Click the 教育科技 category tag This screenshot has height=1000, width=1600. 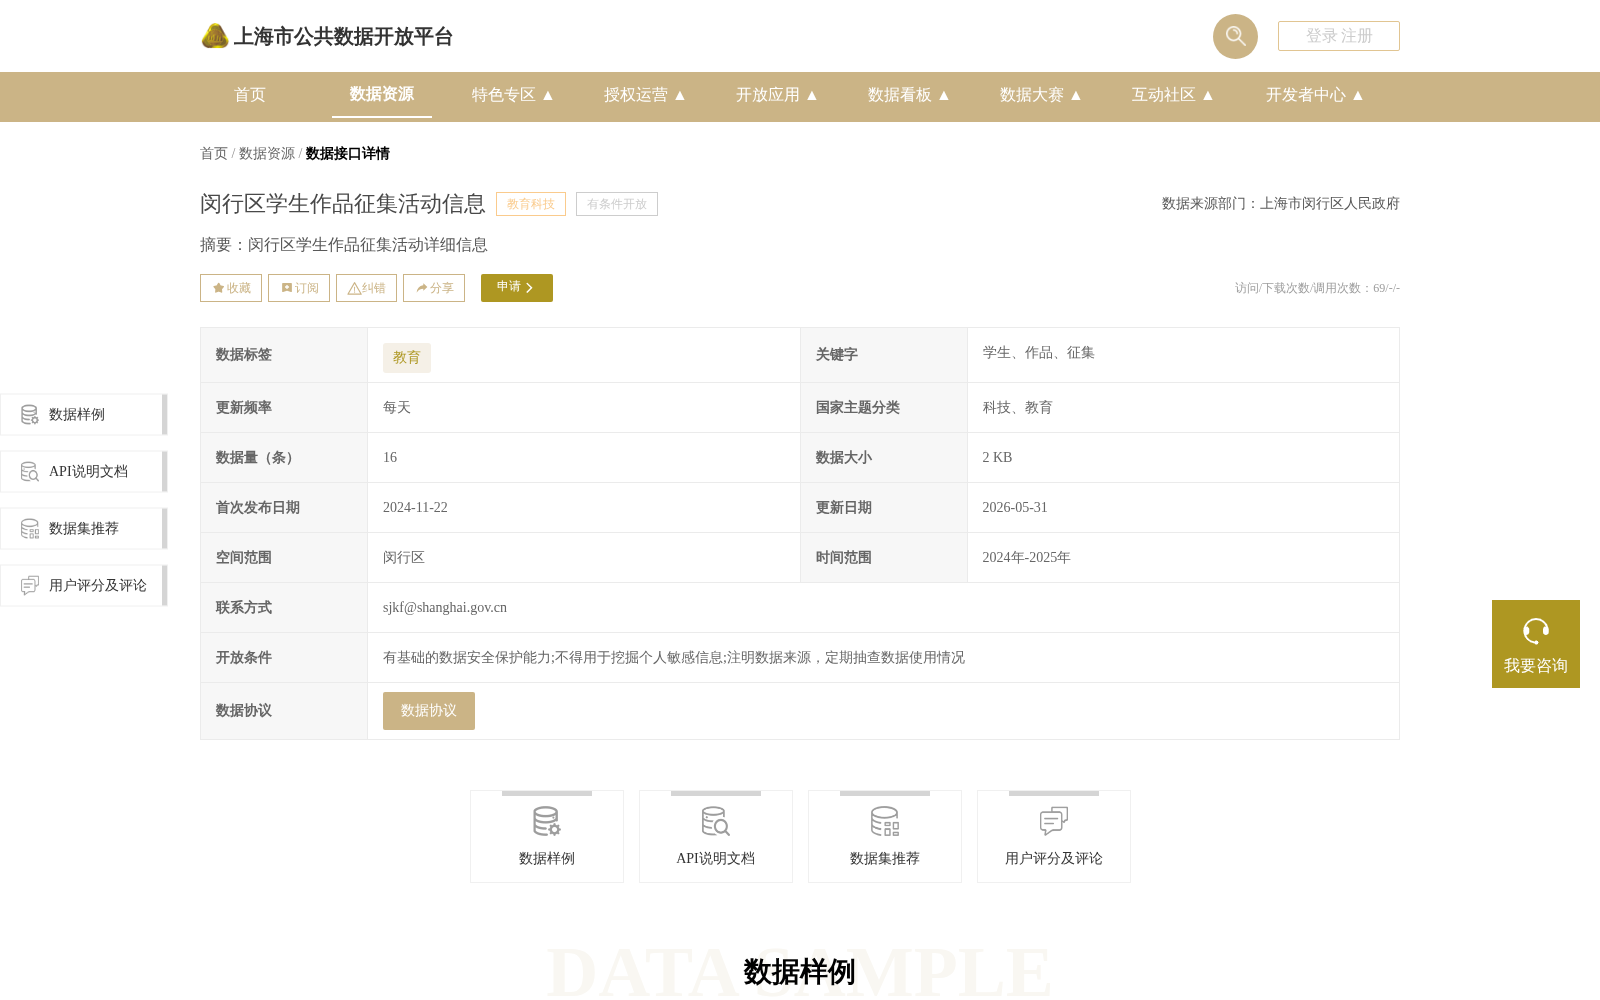pos(531,204)
